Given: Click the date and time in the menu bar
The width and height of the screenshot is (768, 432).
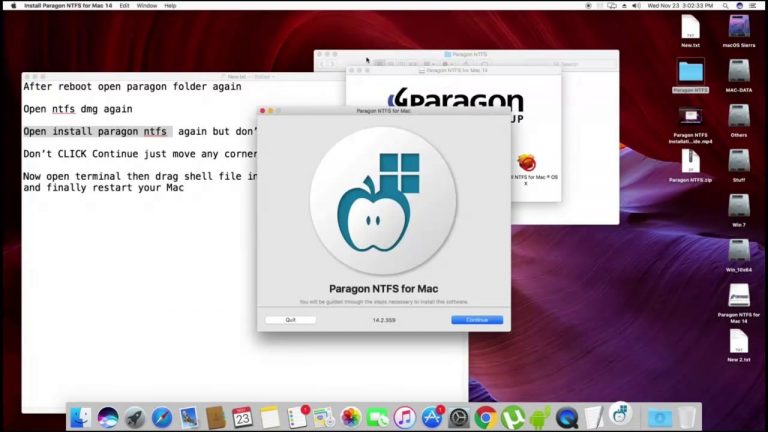Looking at the screenshot, I should pos(680,5).
